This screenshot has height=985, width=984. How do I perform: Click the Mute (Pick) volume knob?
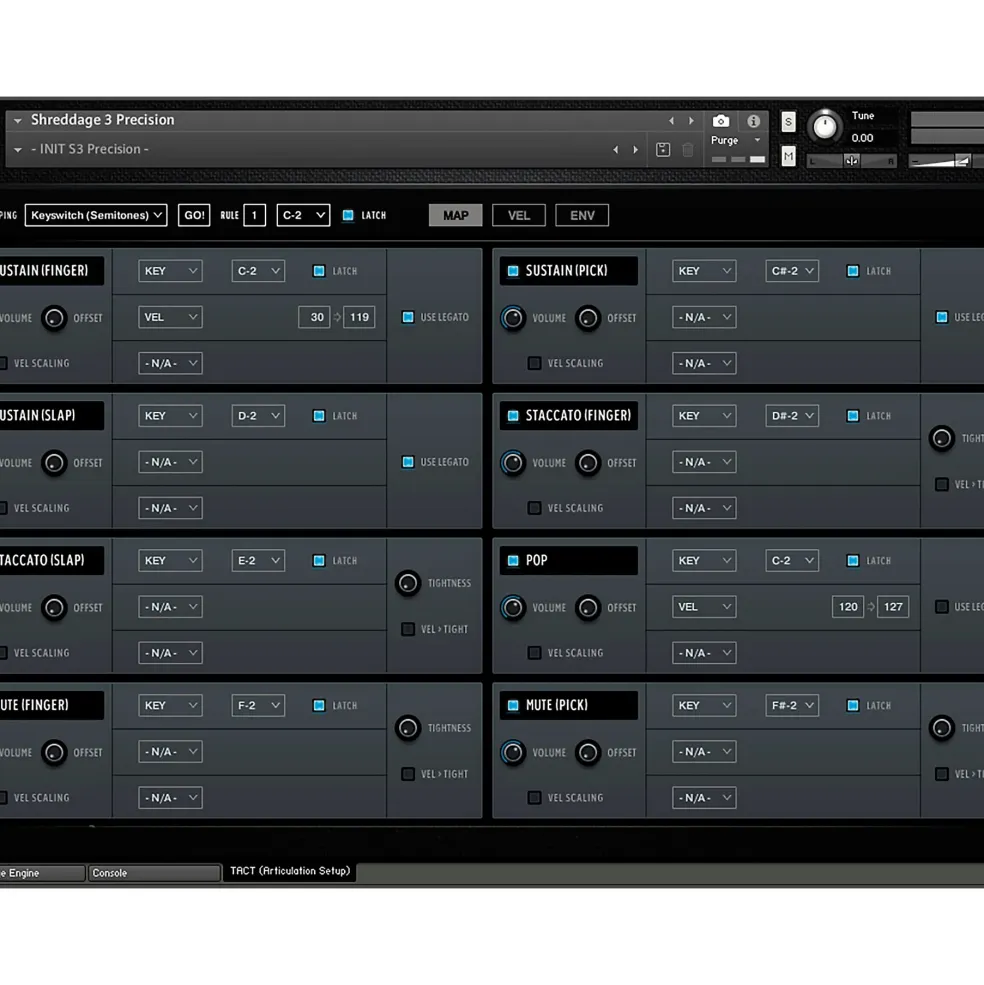click(x=513, y=753)
